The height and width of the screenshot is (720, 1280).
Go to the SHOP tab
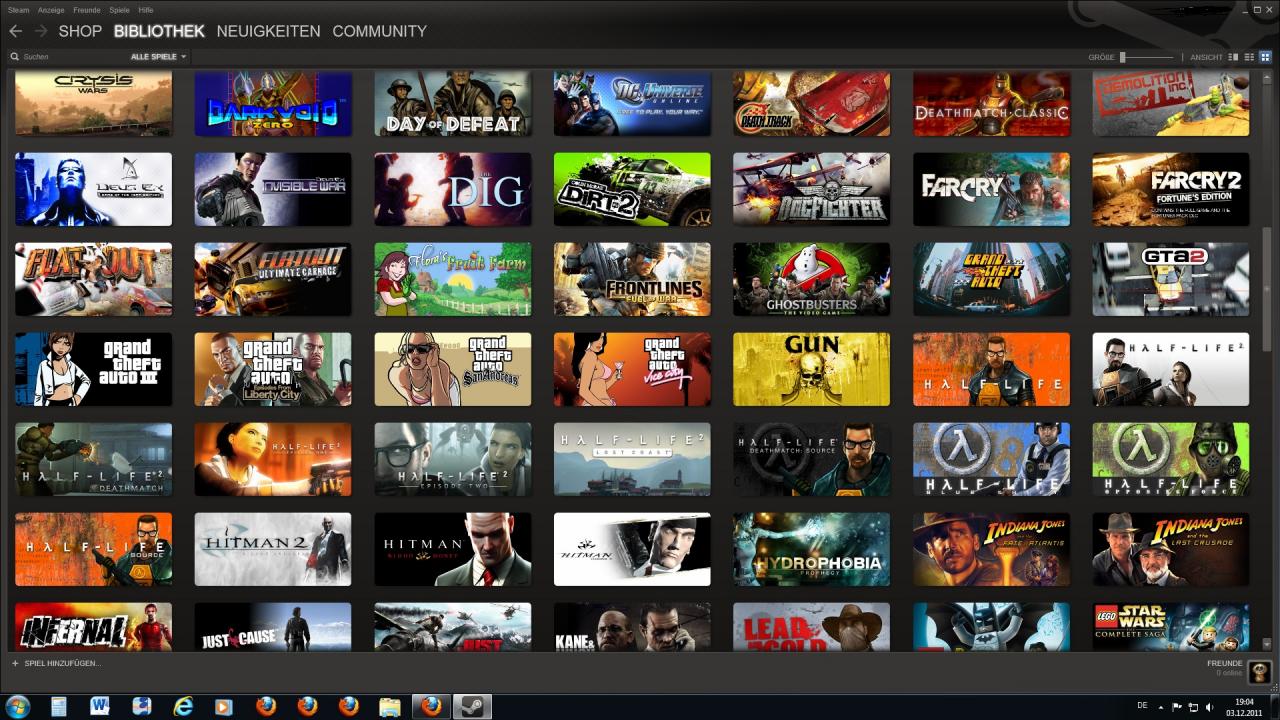pyautogui.click(x=80, y=31)
